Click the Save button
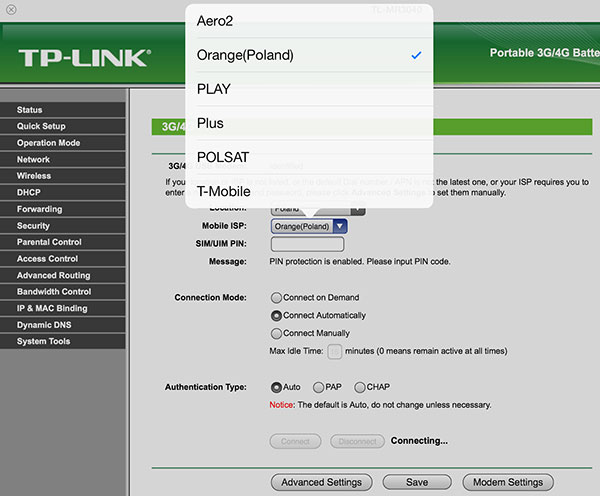 (x=417, y=482)
